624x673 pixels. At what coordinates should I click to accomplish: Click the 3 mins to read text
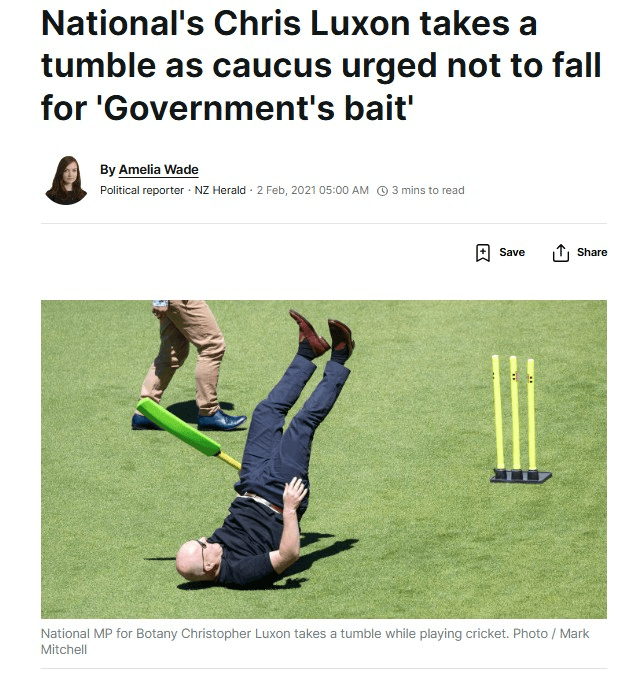[428, 190]
